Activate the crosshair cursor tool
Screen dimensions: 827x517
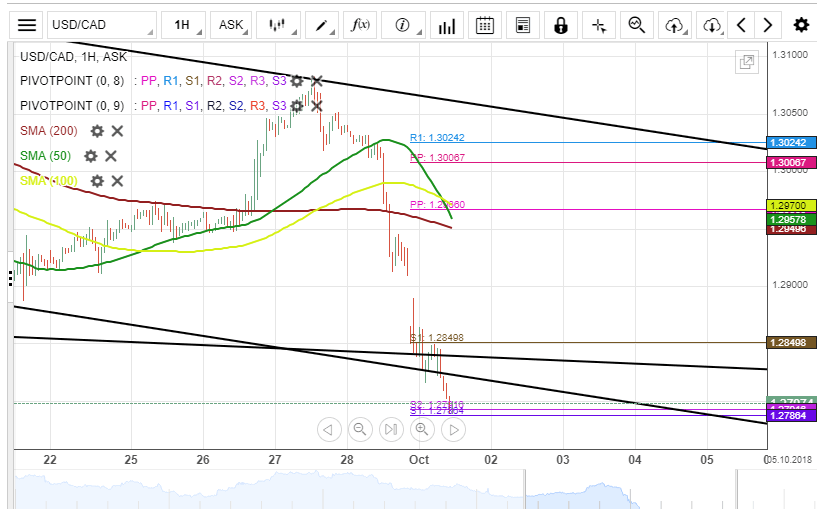[x=599, y=25]
